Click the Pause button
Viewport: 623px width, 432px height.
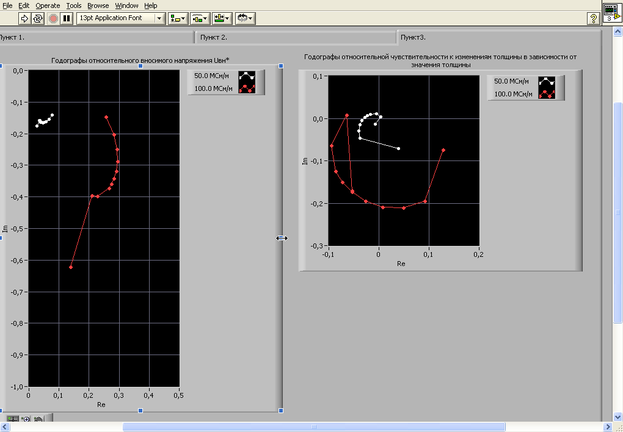66,18
